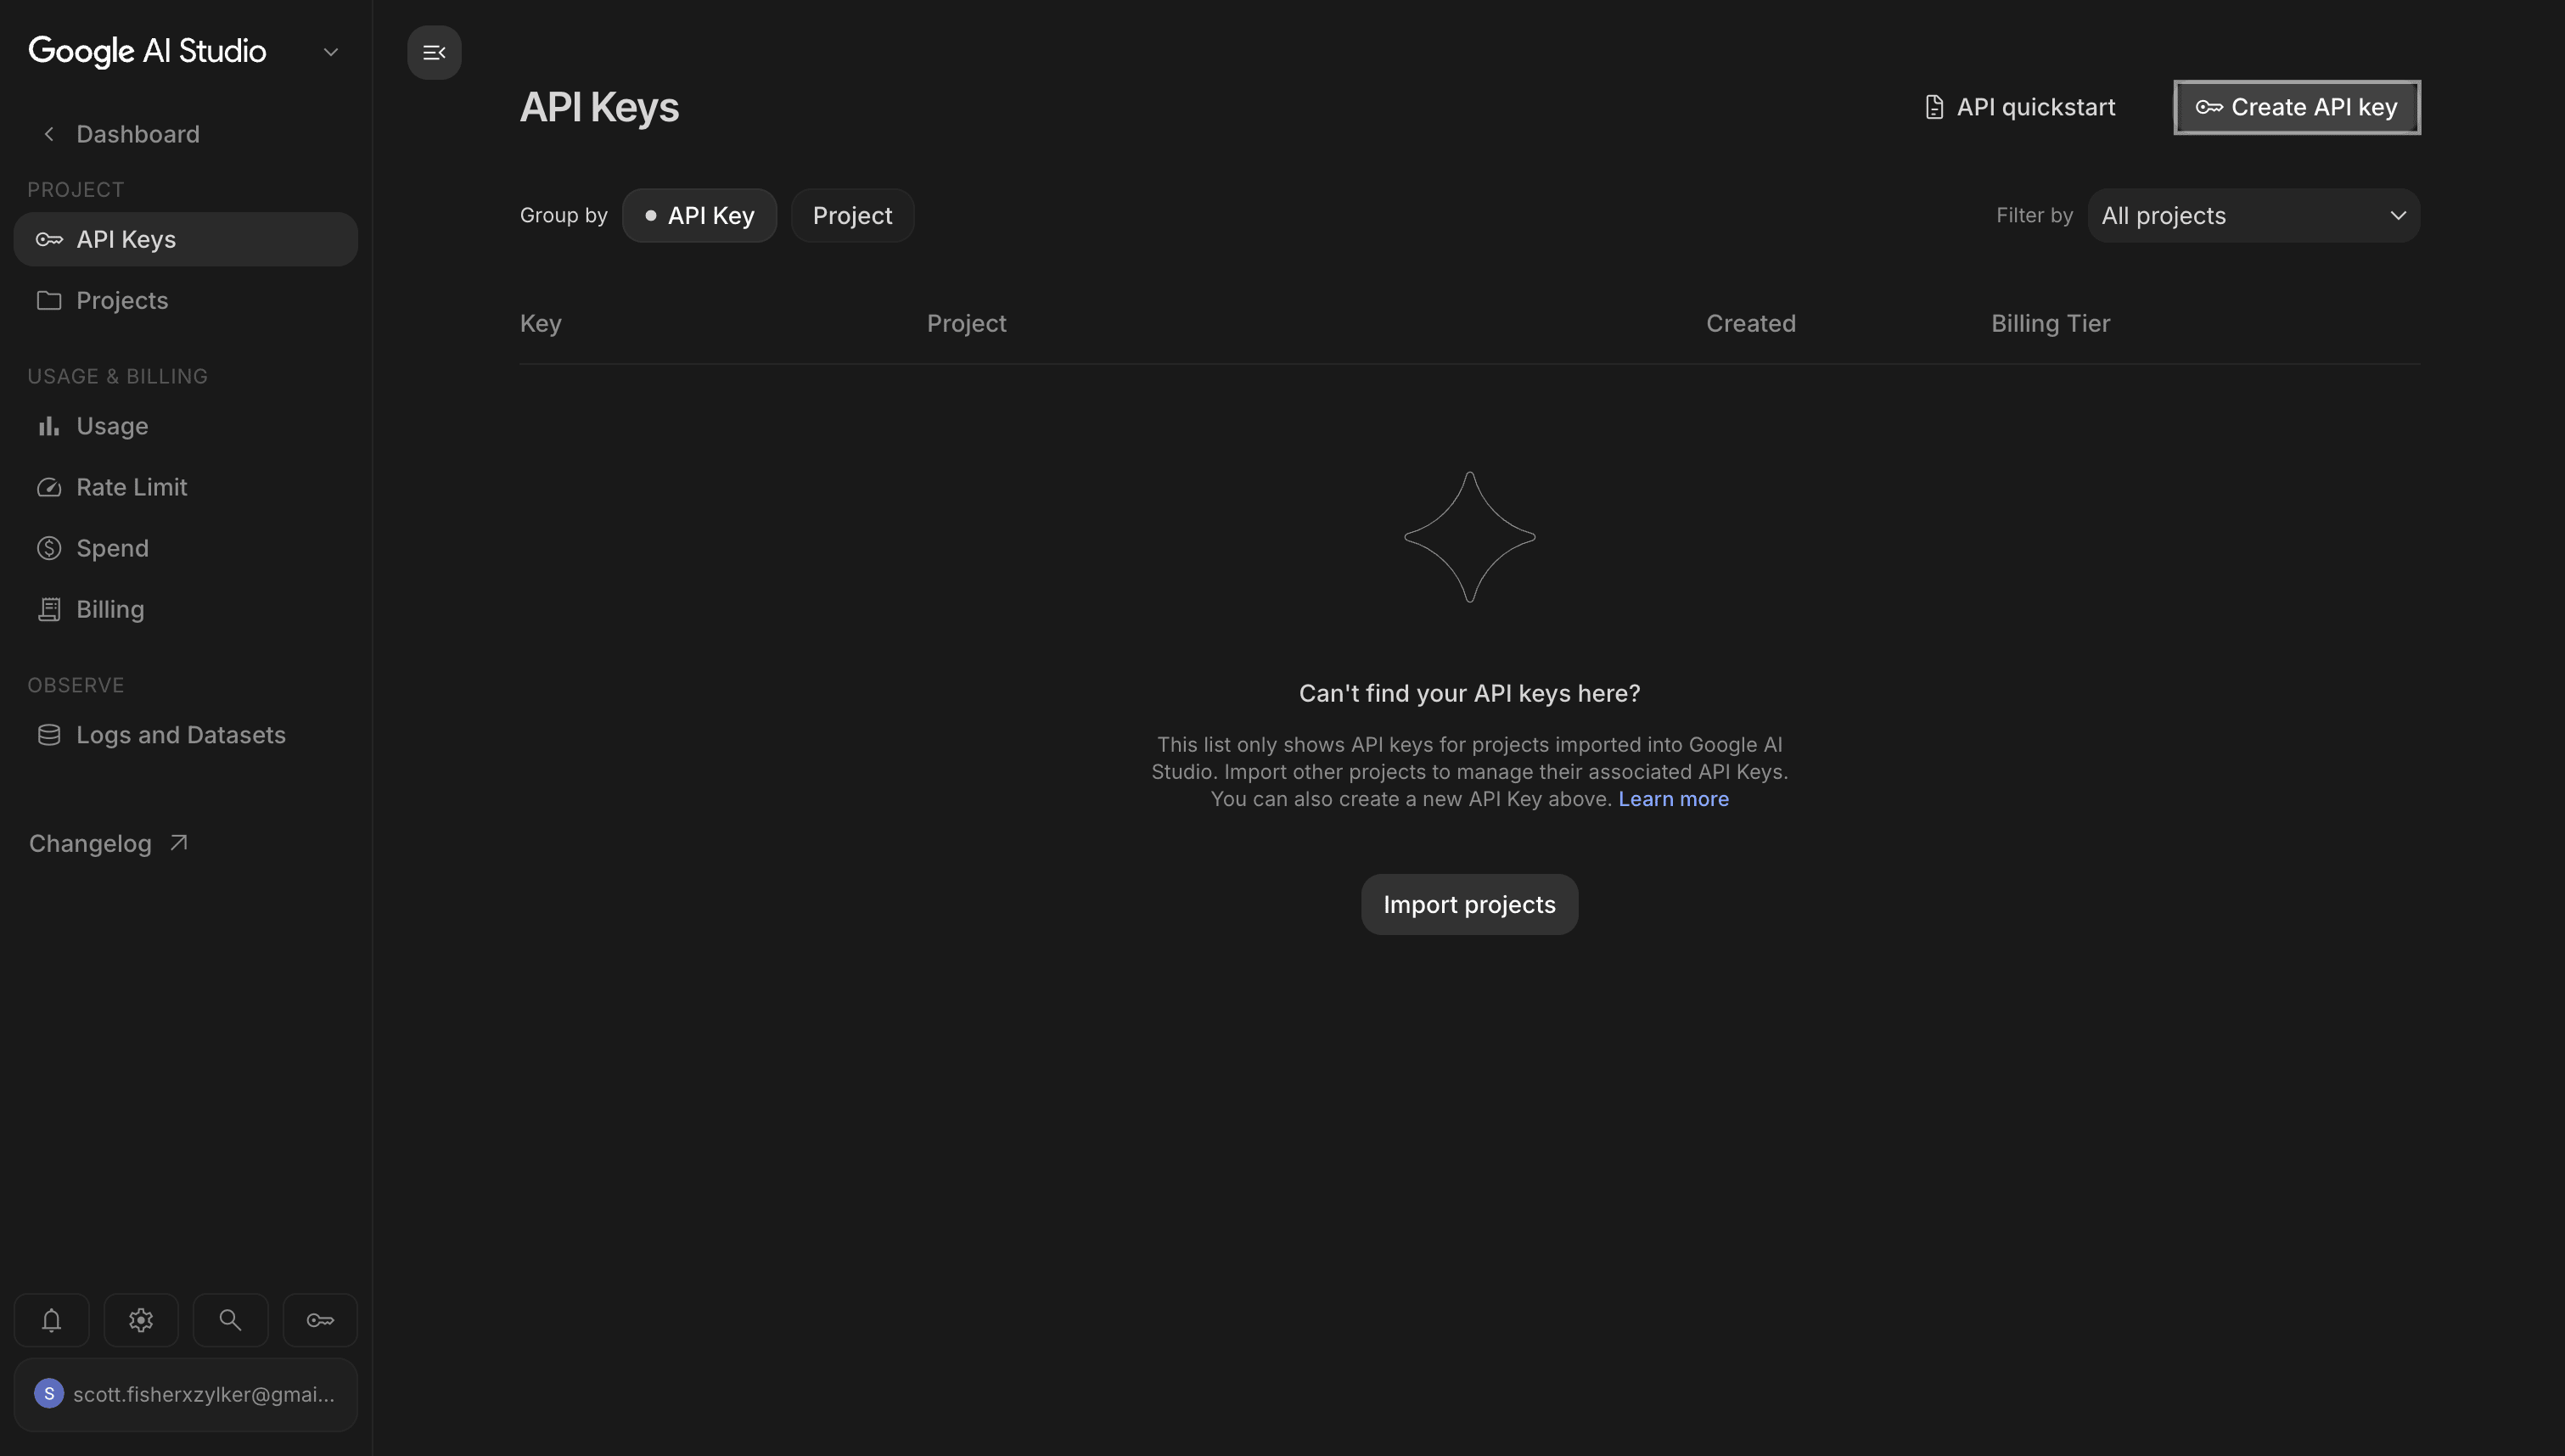Follow the Learn more link
This screenshot has height=1456, width=2565.
[1673, 799]
